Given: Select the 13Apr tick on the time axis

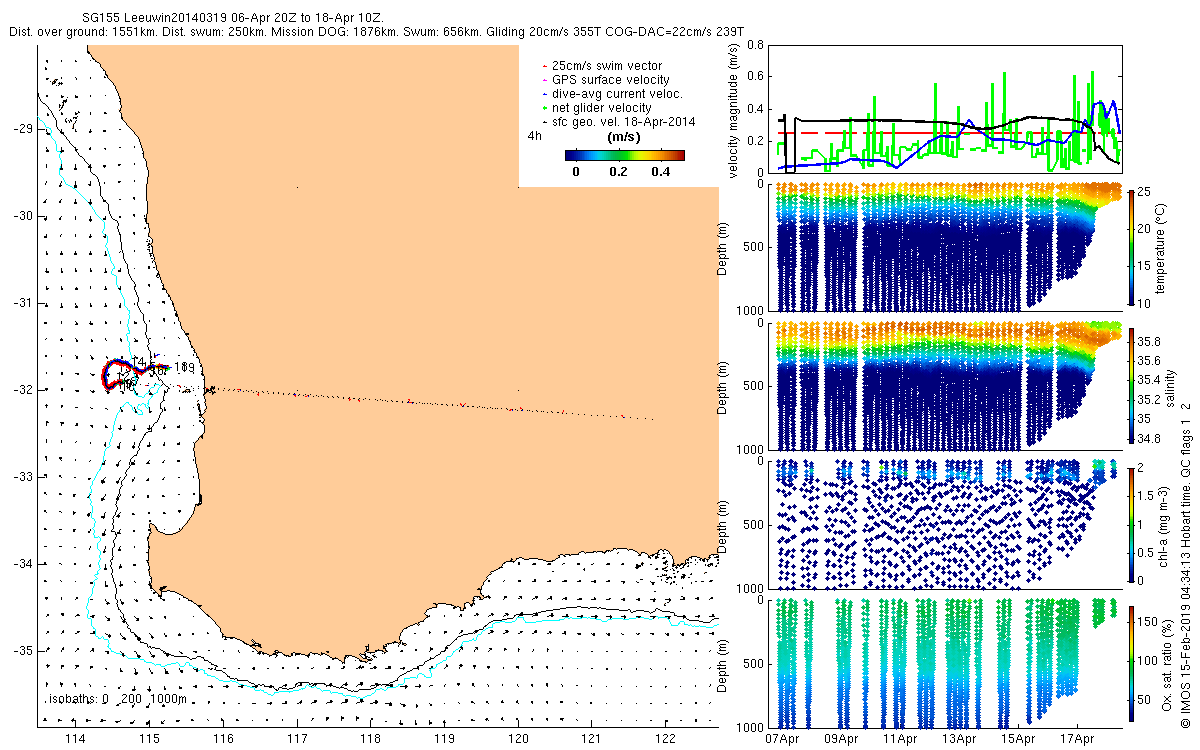Looking at the screenshot, I should tap(959, 740).
